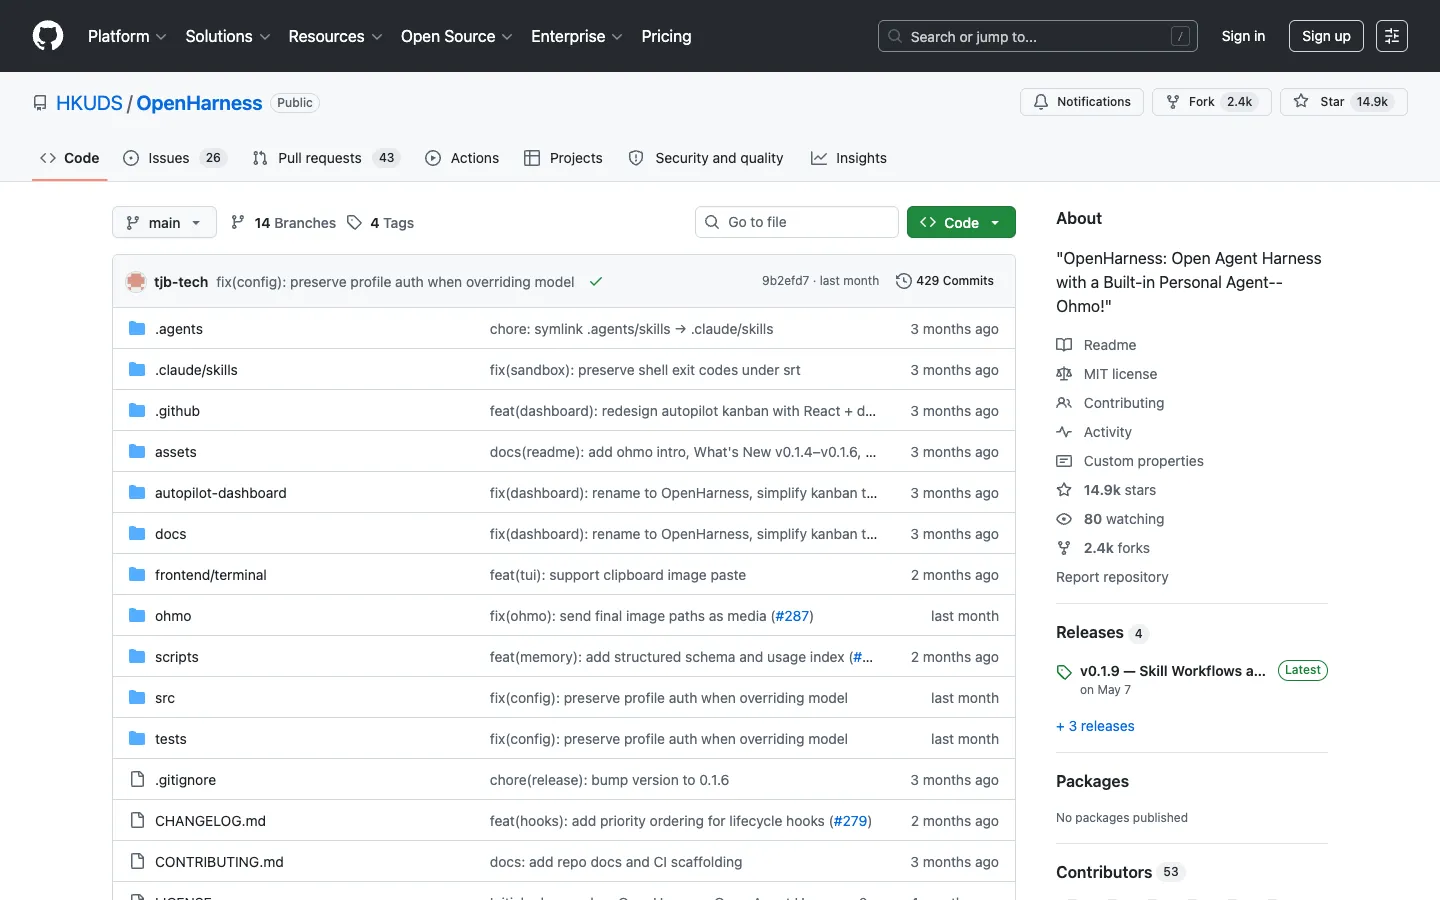Open the autopilot-dashboard folder
The image size is (1440, 900).
point(221,493)
